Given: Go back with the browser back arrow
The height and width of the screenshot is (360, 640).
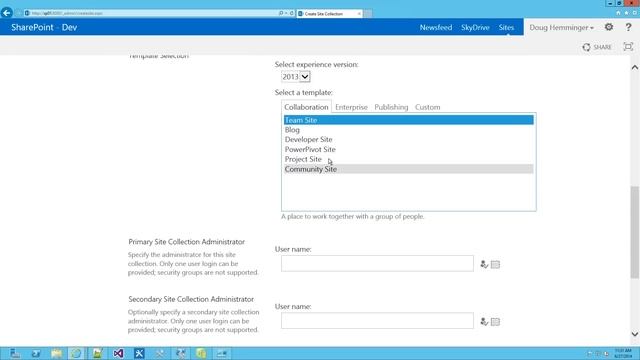Looking at the screenshot, I should tap(7, 13).
